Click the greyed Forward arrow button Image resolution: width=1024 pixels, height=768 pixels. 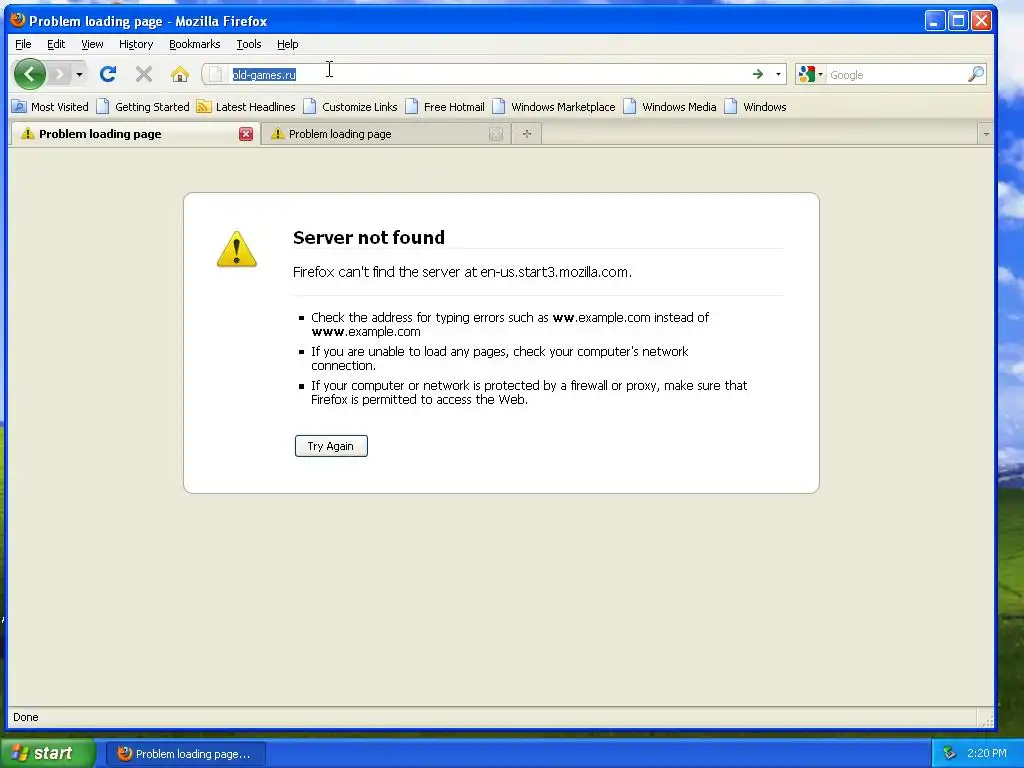(x=59, y=74)
